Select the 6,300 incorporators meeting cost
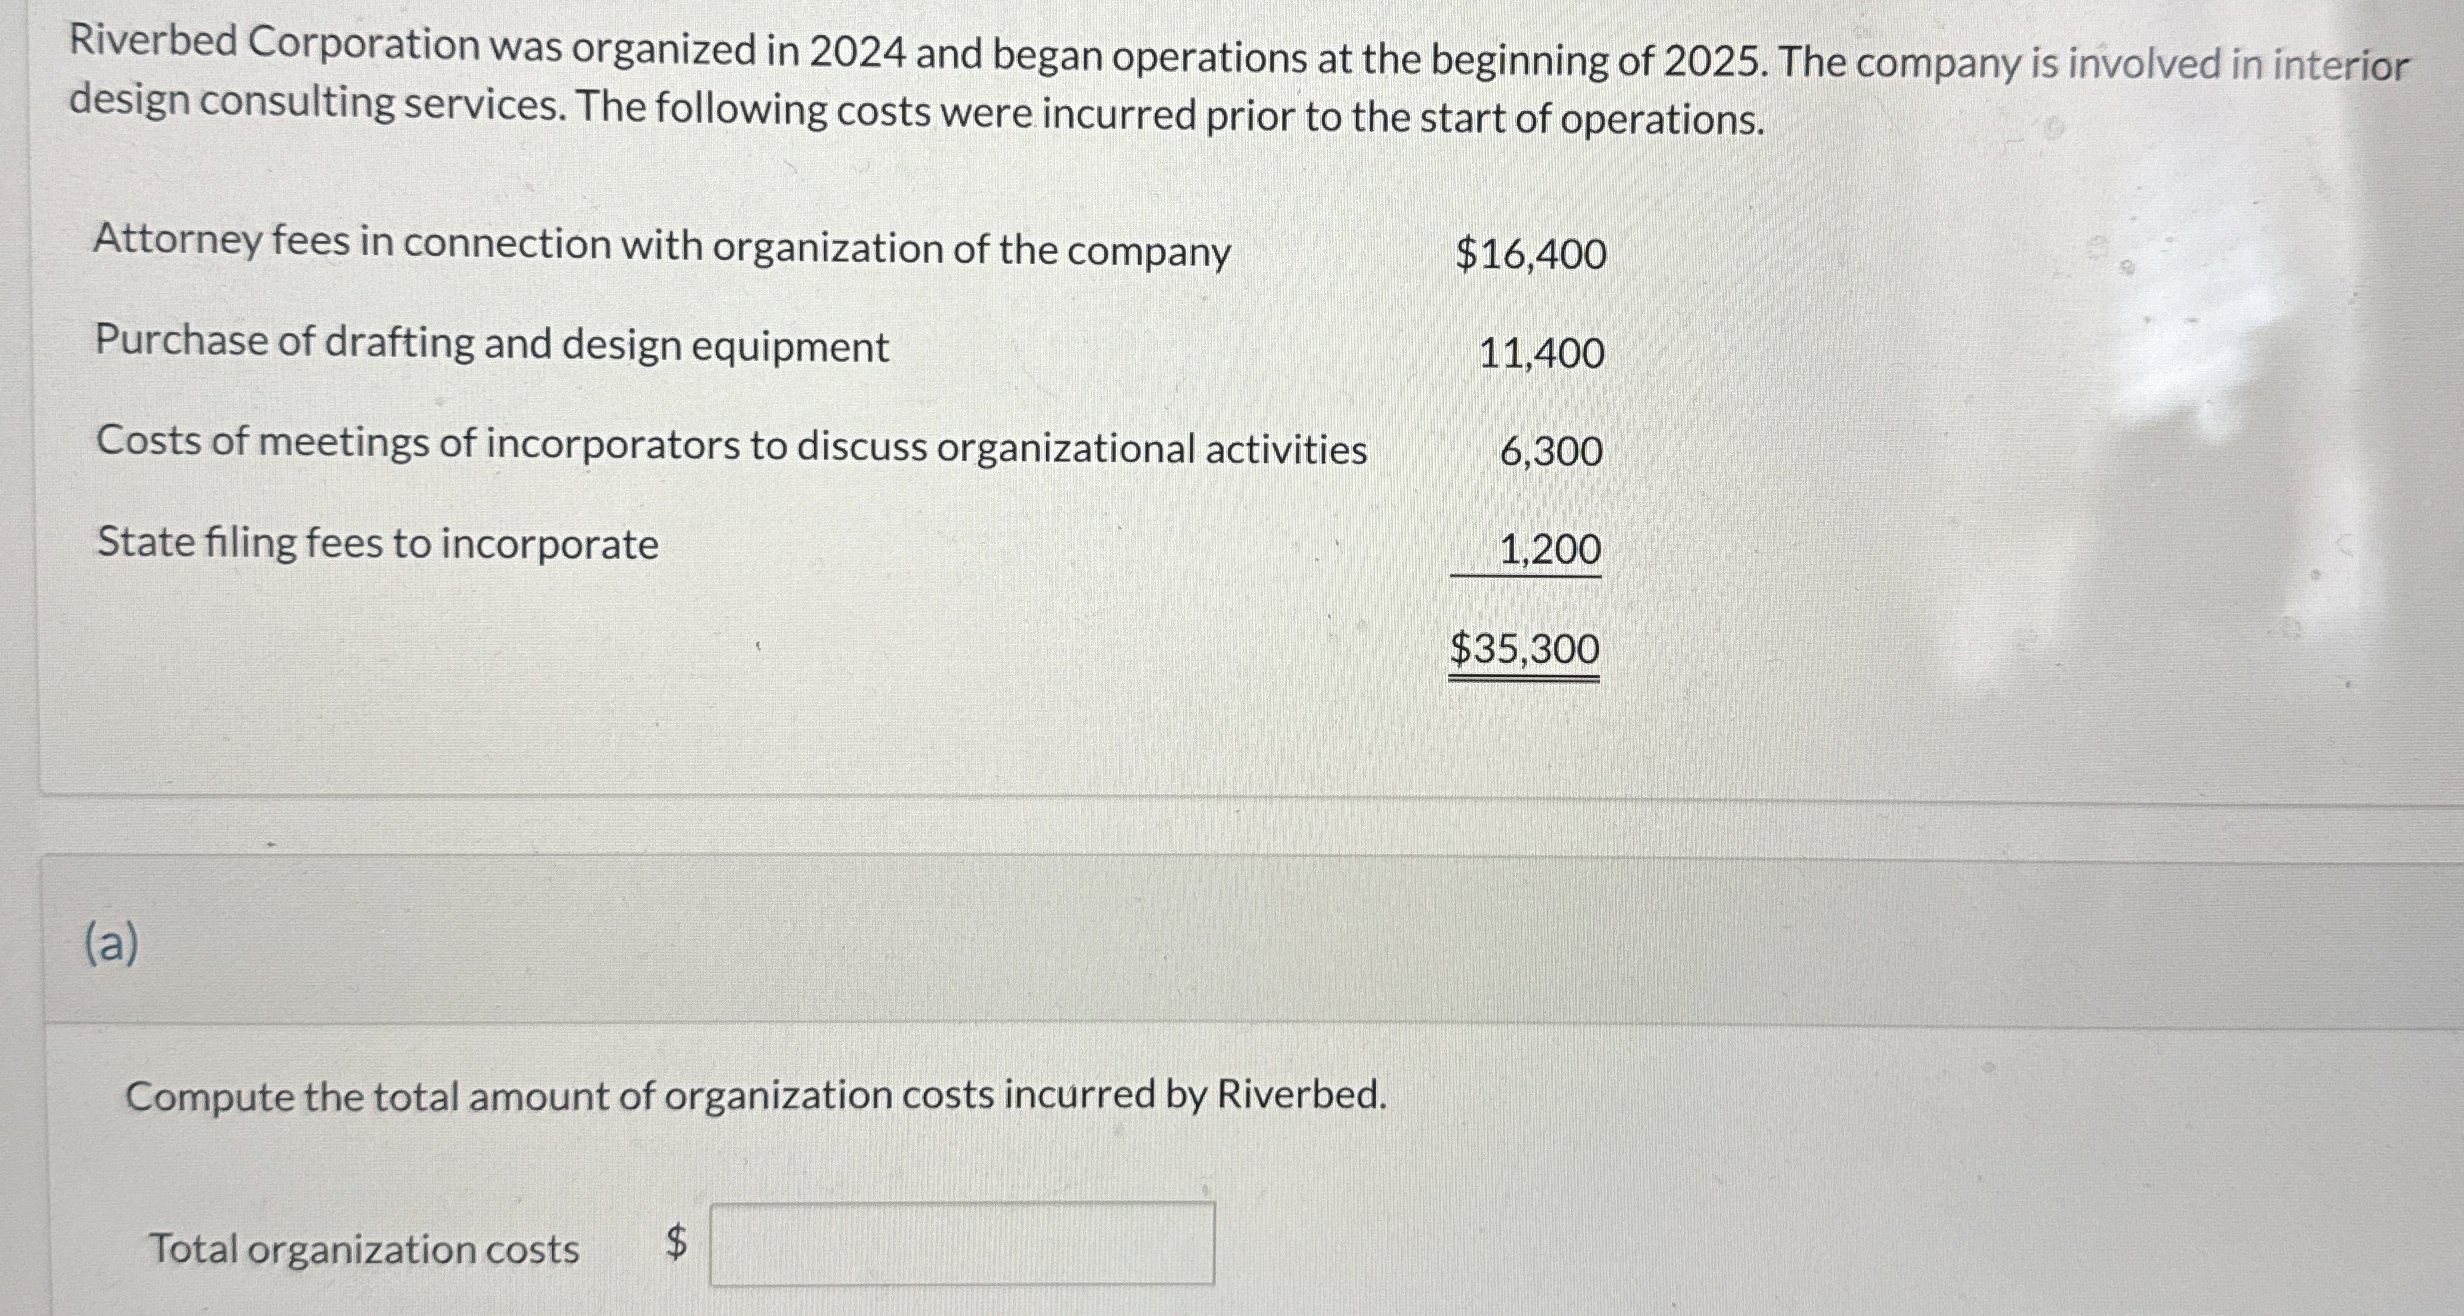Viewport: 2464px width, 1316px height. point(1553,452)
